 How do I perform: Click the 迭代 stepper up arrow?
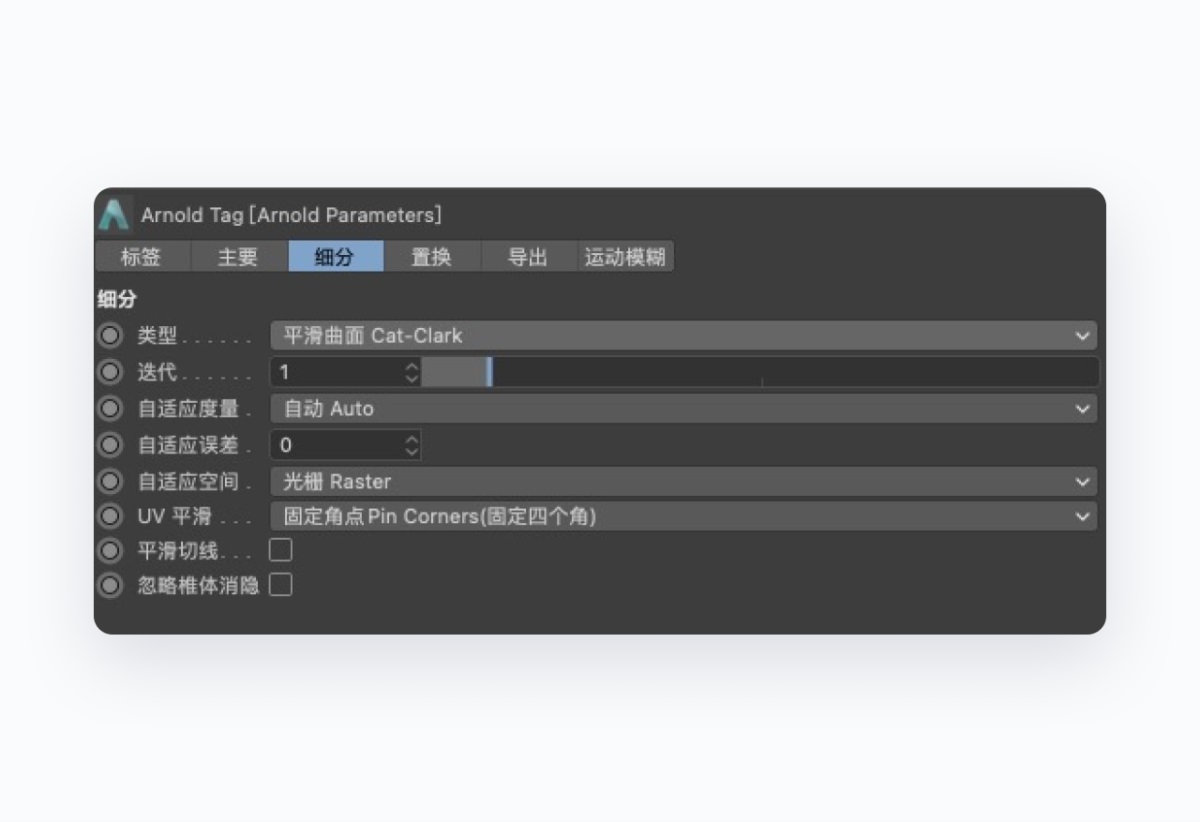point(411,367)
